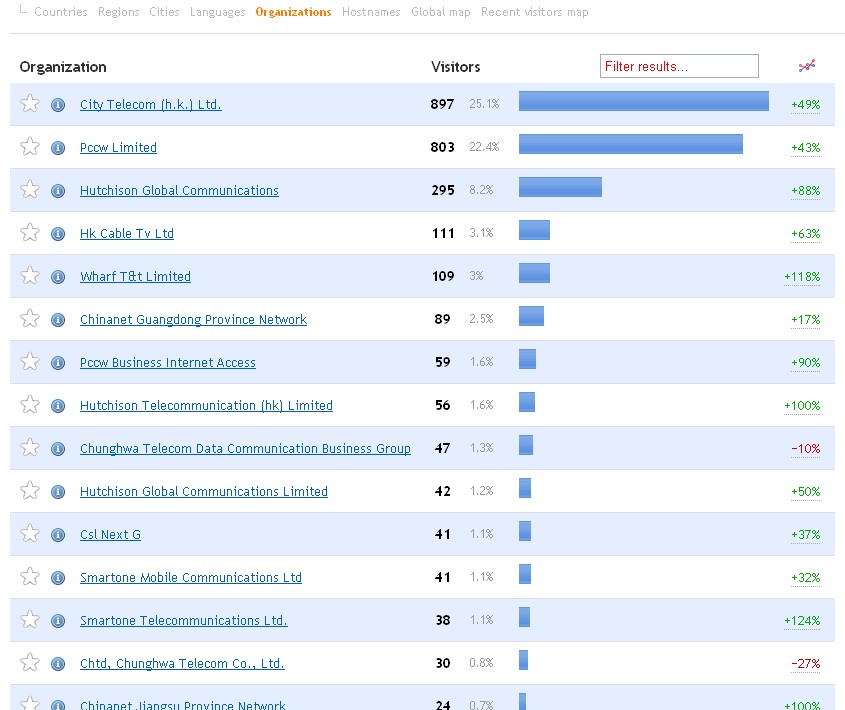The width and height of the screenshot is (845, 710).
Task: Open info icon for Hutchison Global Communications Limited
Action: [58, 492]
